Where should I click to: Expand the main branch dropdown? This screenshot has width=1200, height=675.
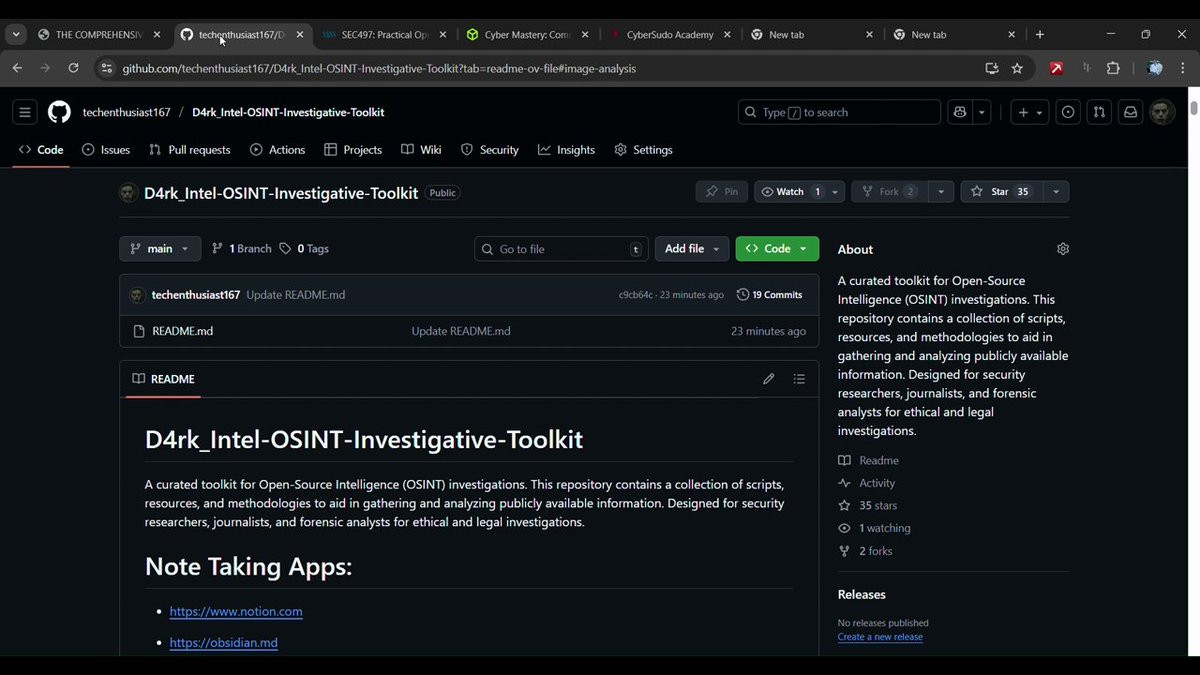click(x=160, y=249)
